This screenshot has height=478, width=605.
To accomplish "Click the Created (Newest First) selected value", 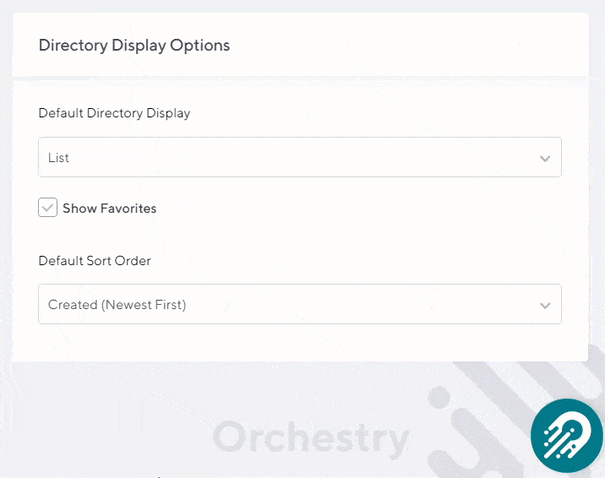I will (x=117, y=305).
